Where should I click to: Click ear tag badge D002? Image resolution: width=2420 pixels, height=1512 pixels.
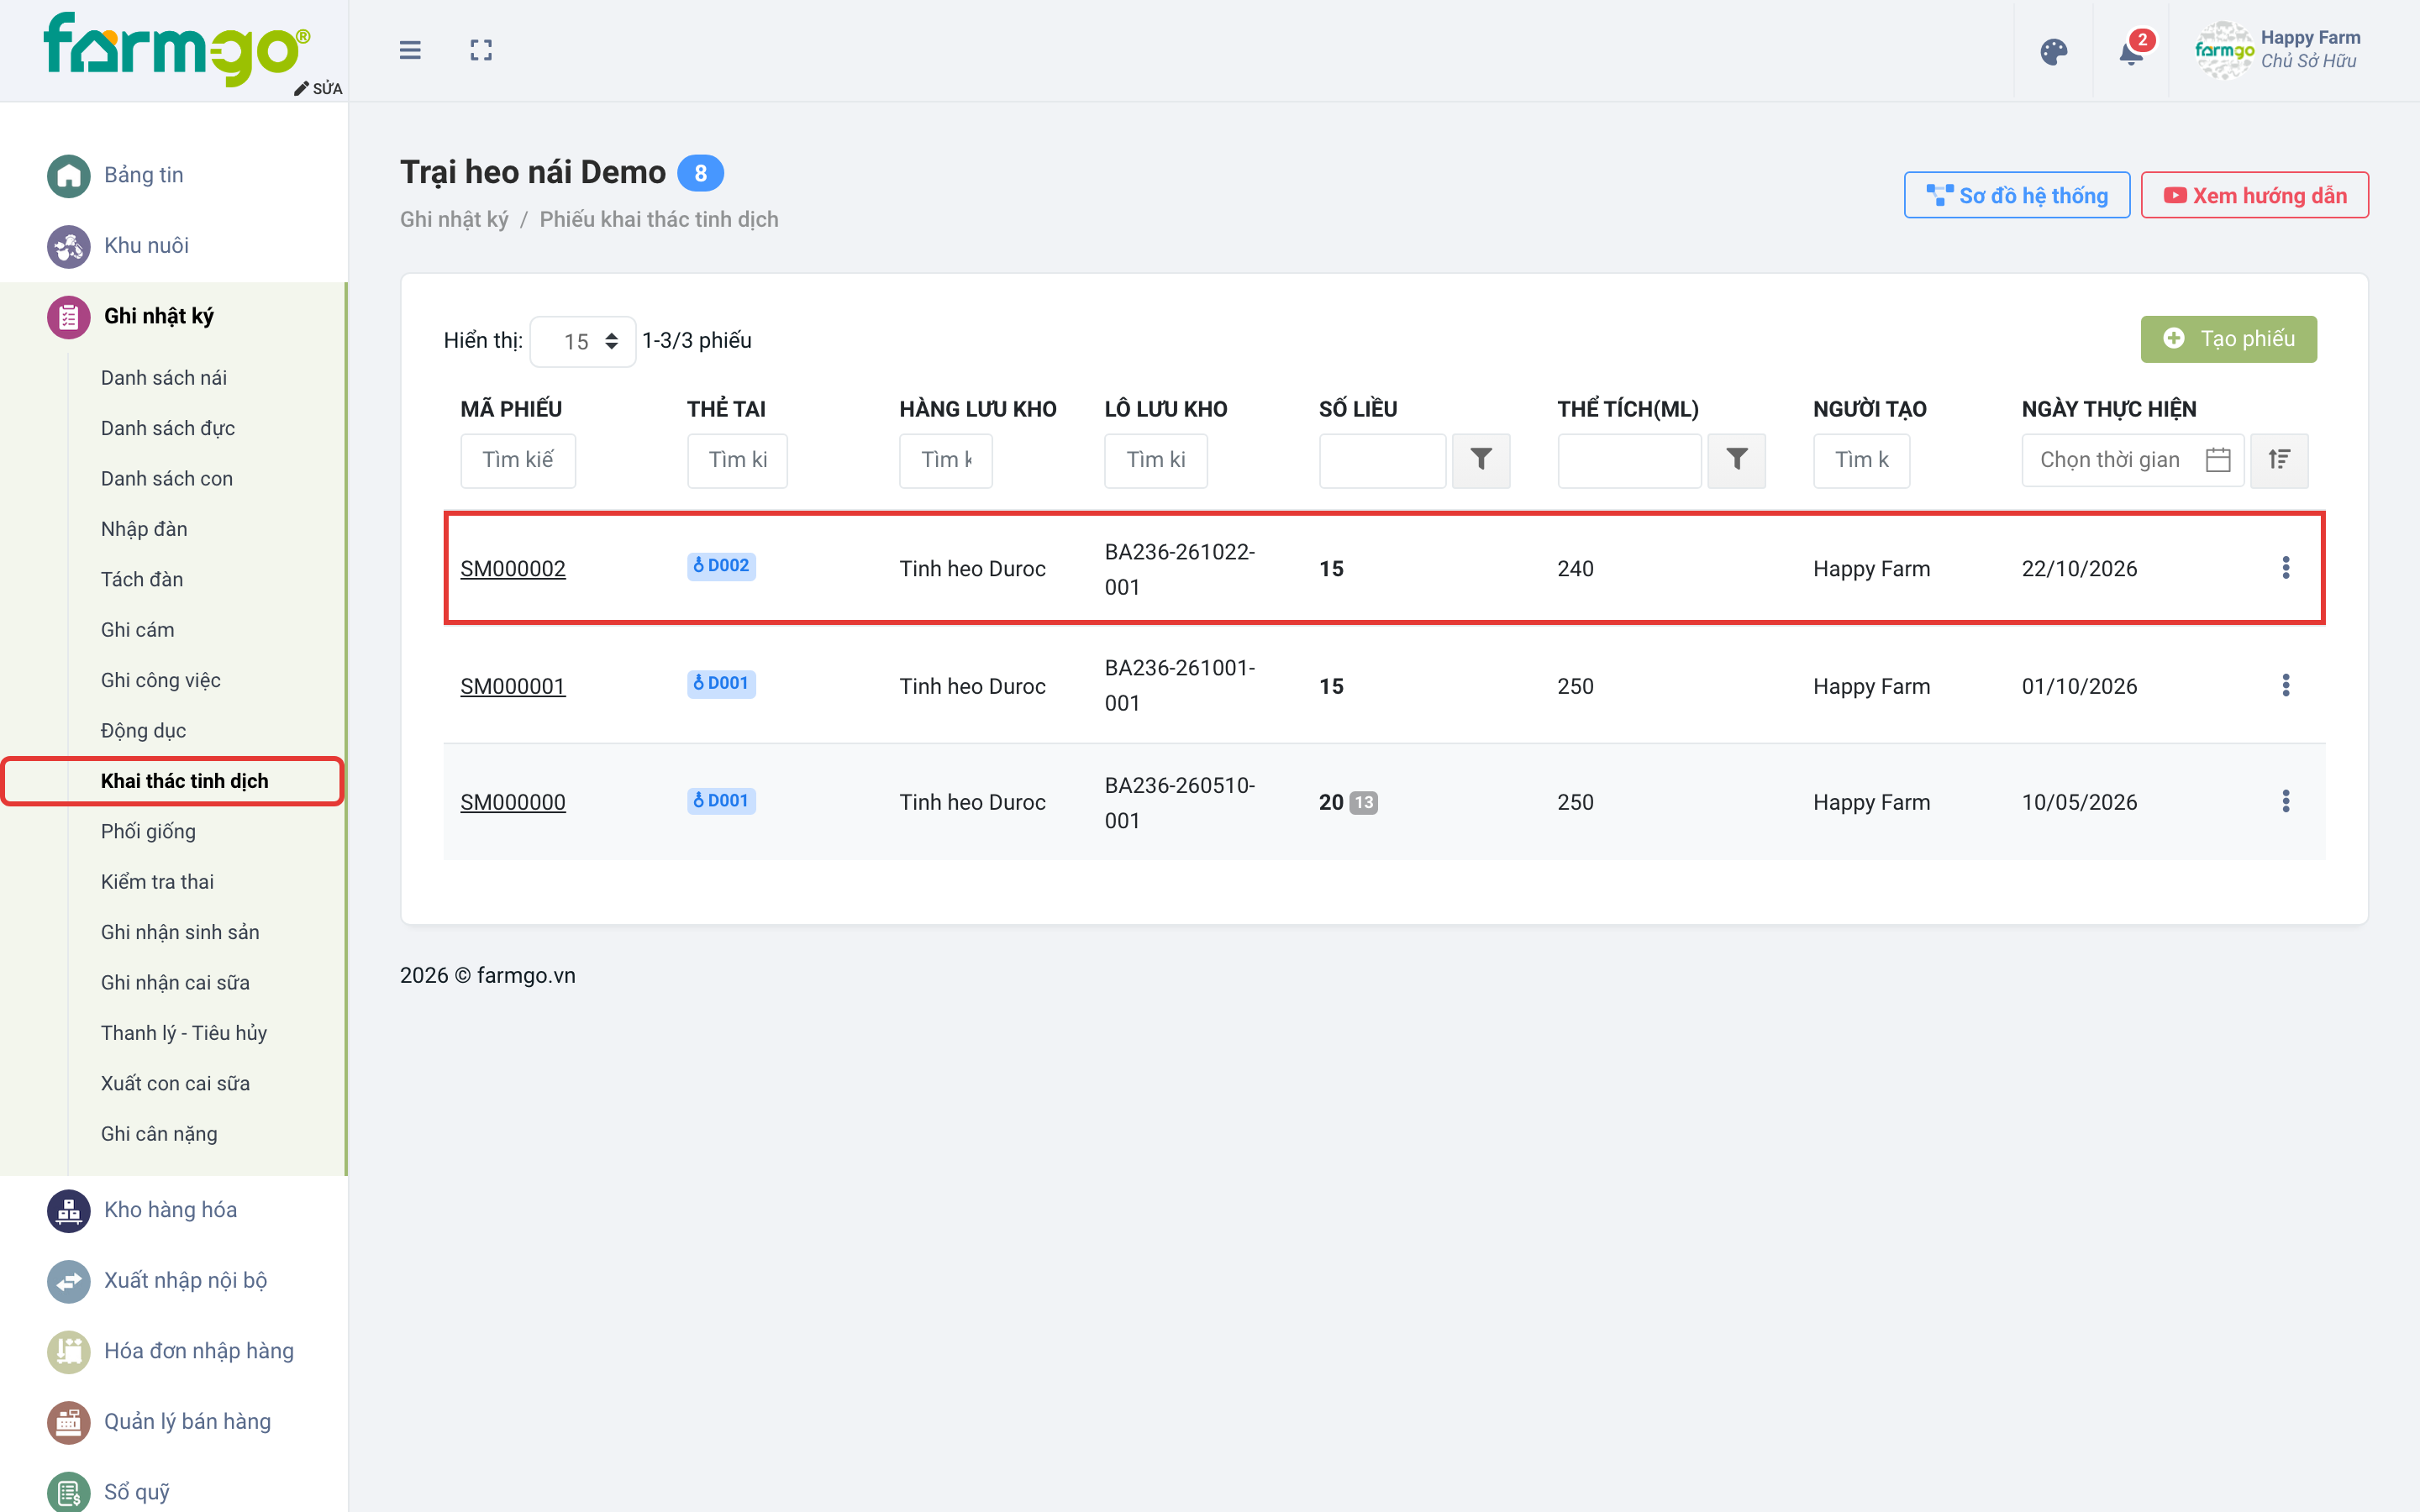721,566
